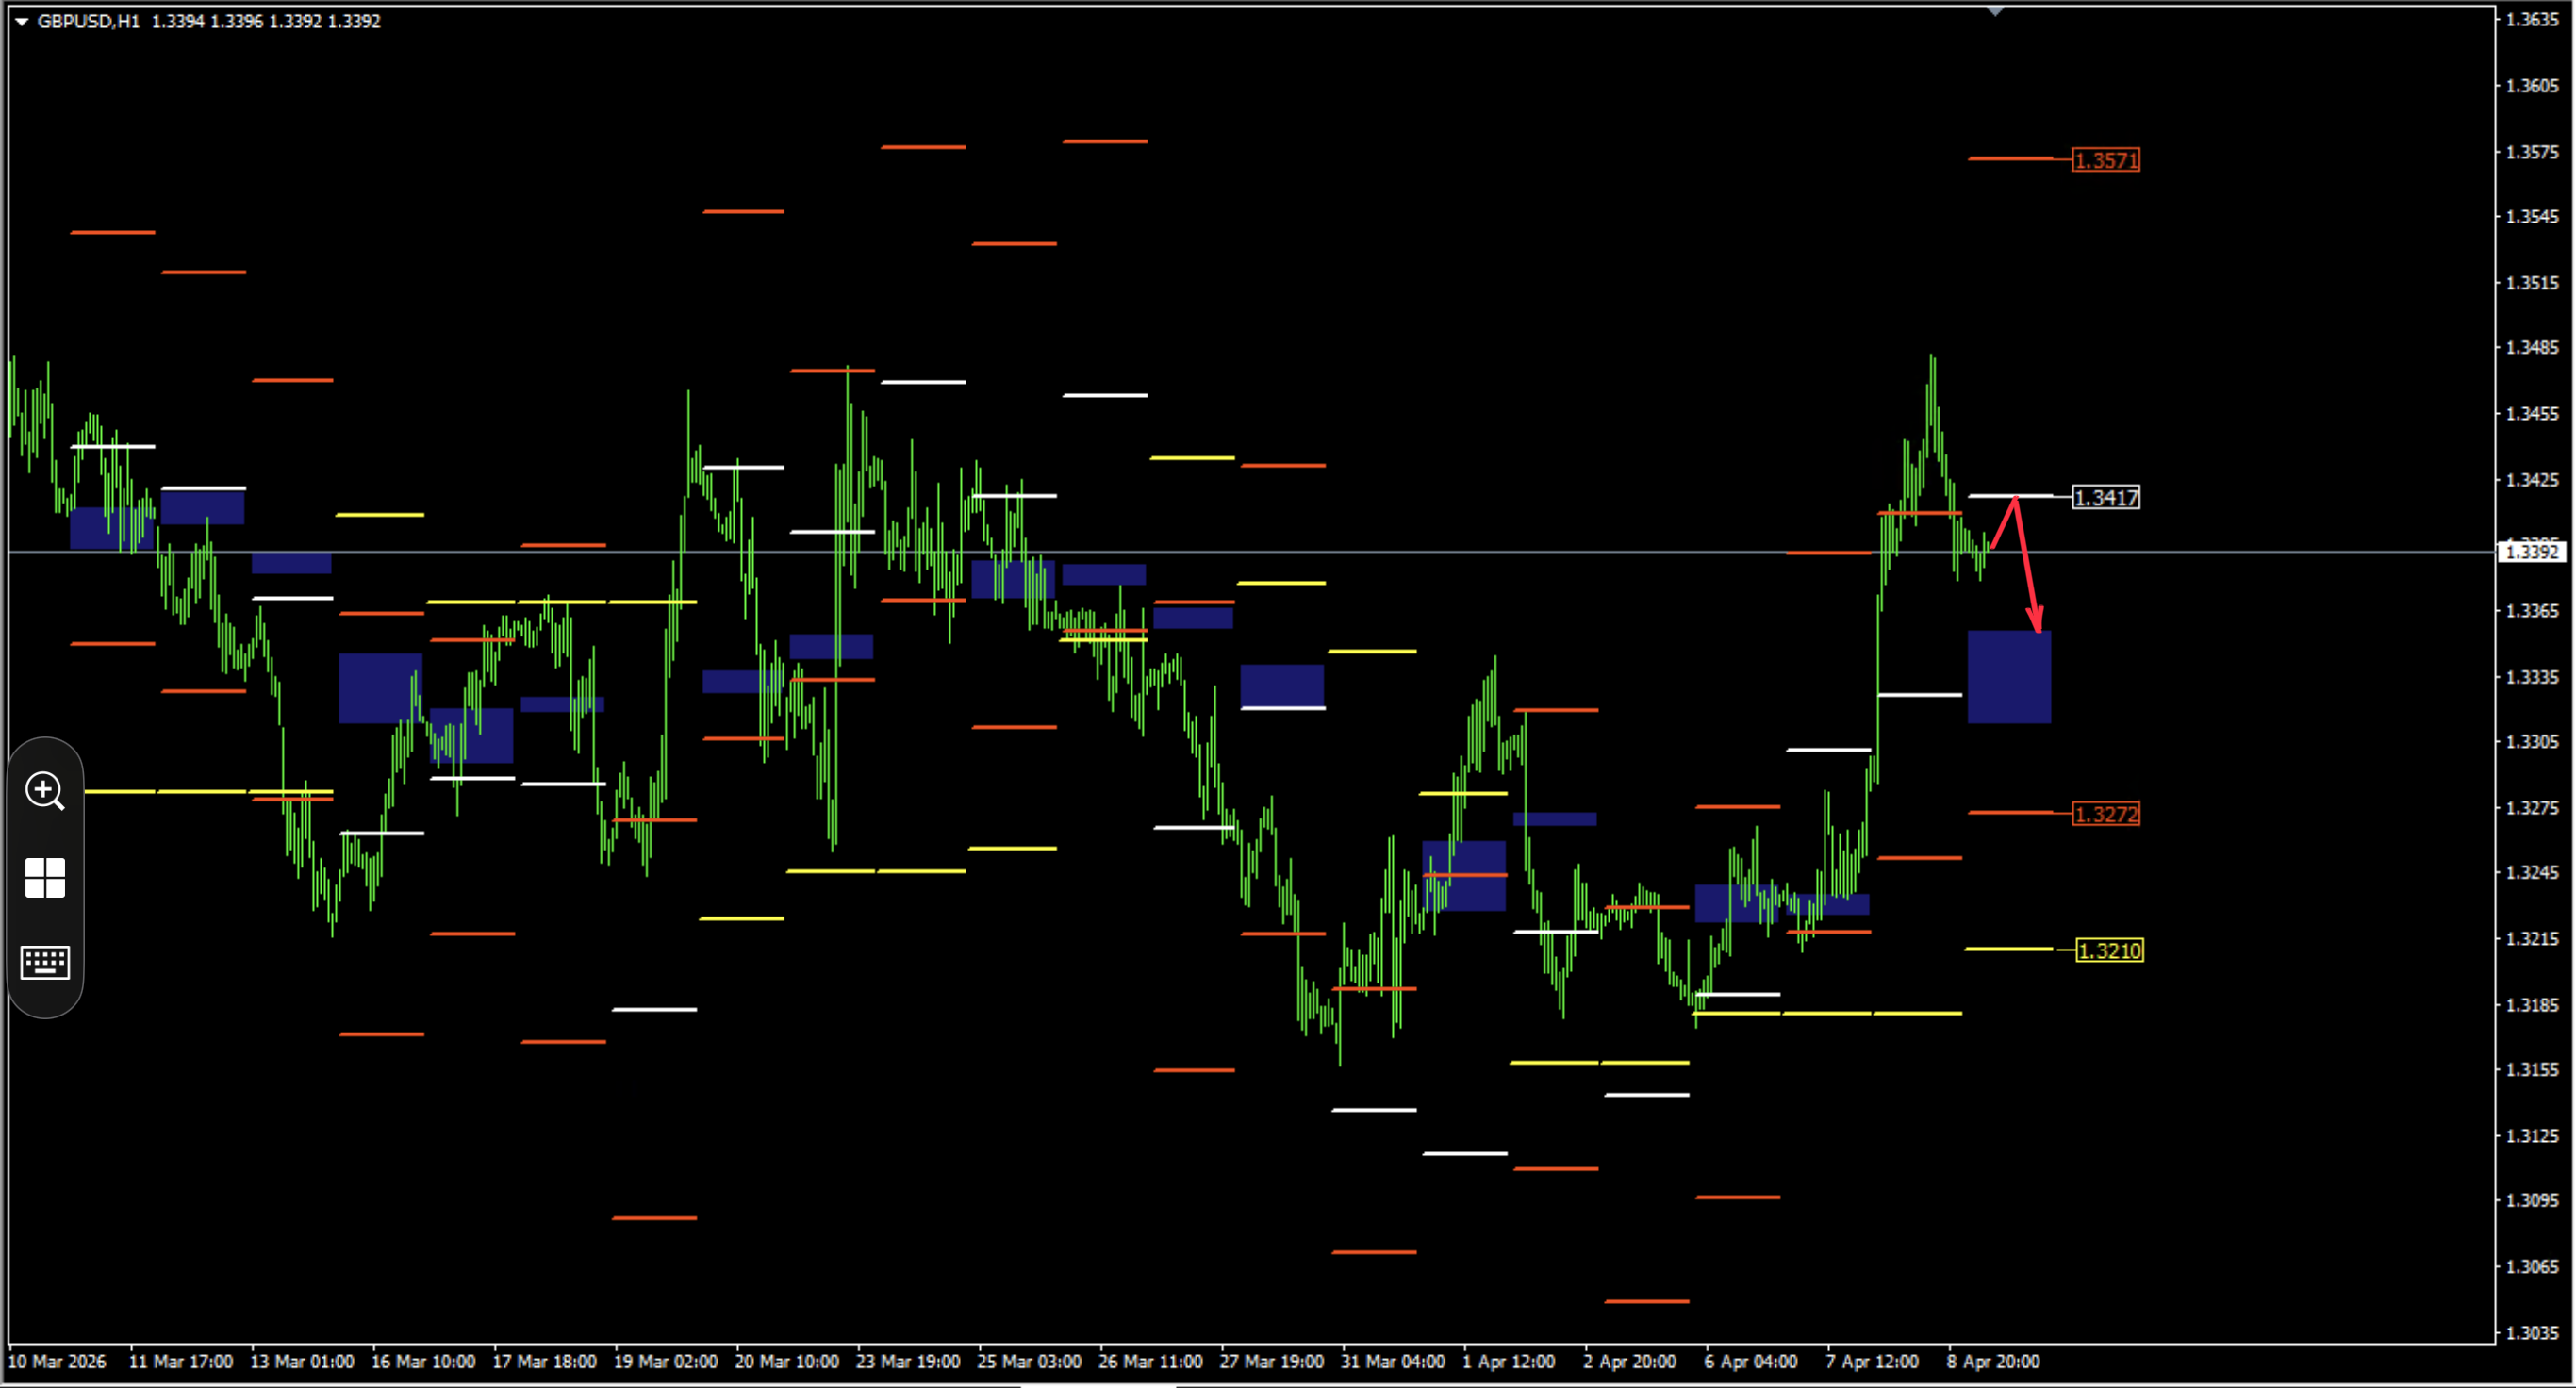Click the 1 Apr 12:00 time label
This screenshot has width=2576, height=1388.
click(x=1508, y=1362)
